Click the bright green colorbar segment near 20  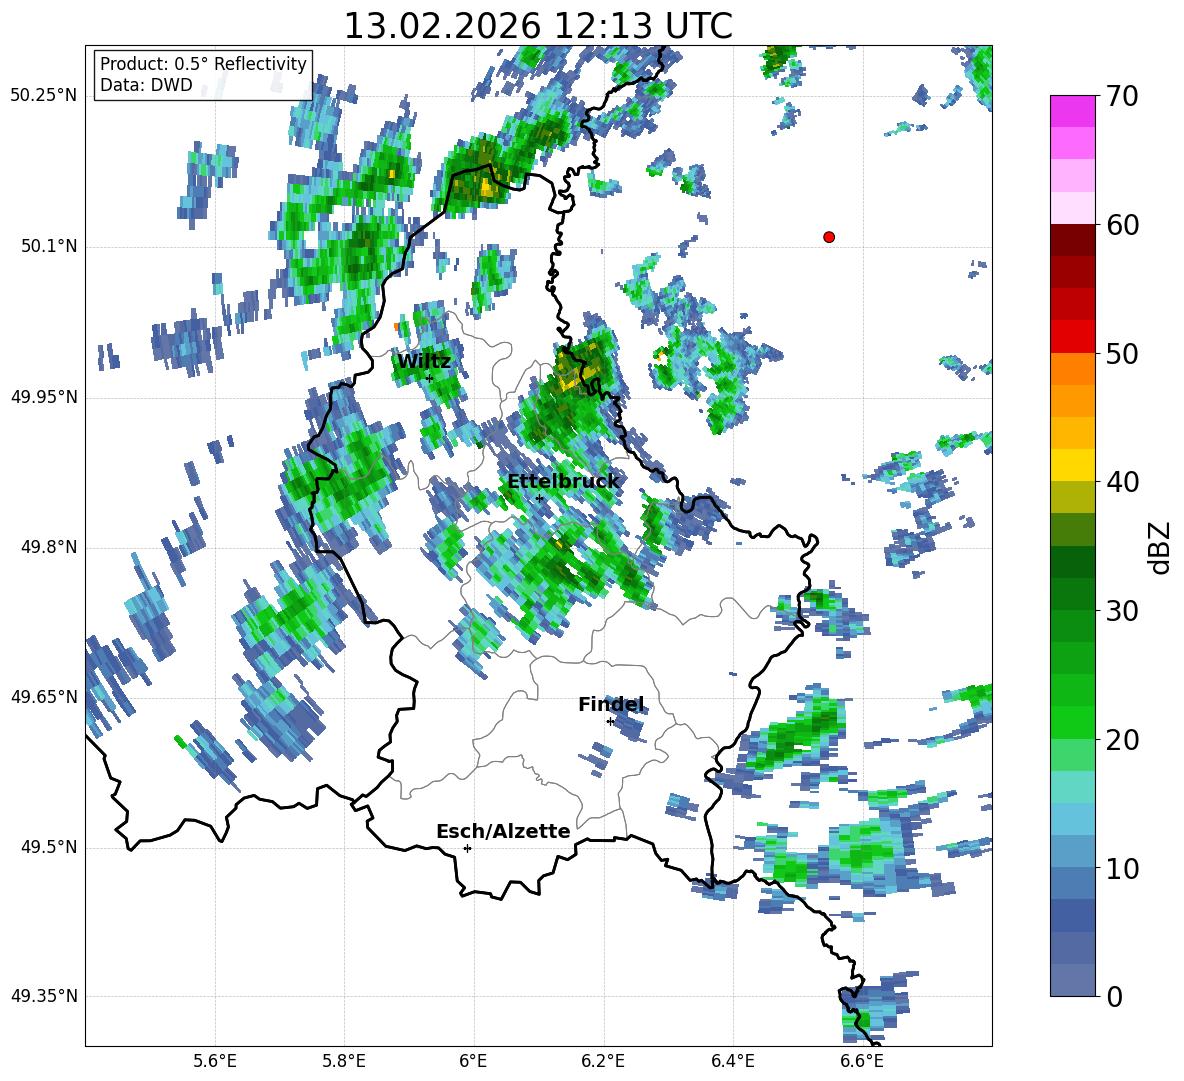point(1073,722)
